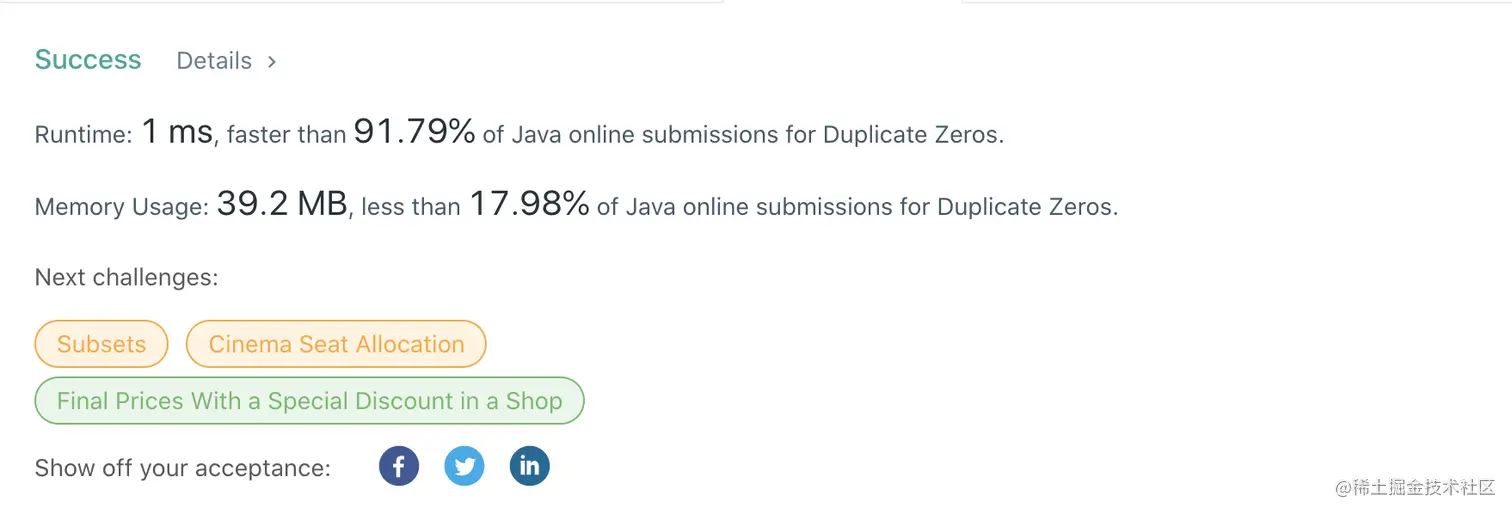Expand the chevron arrow beside Details
This screenshot has width=1512, height=514.
pyautogui.click(x=272, y=61)
